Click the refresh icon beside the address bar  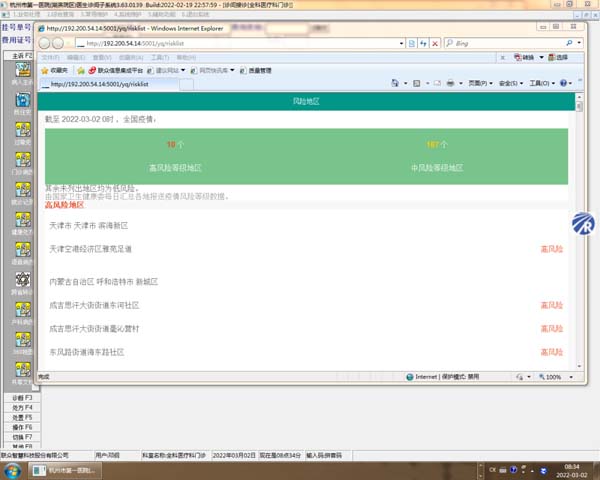pyautogui.click(x=424, y=44)
